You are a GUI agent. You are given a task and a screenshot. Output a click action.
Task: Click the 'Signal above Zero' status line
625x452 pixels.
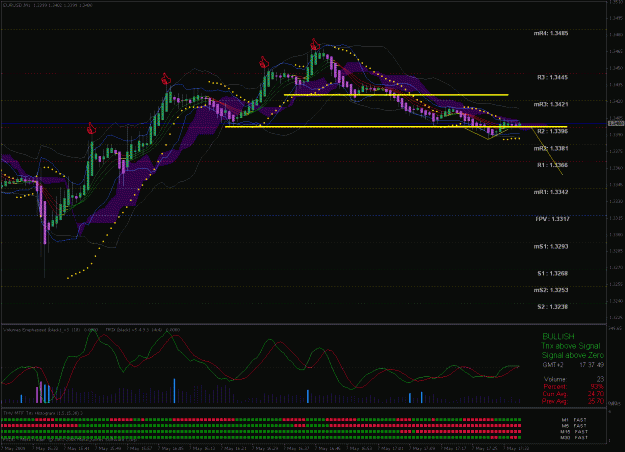click(x=572, y=355)
